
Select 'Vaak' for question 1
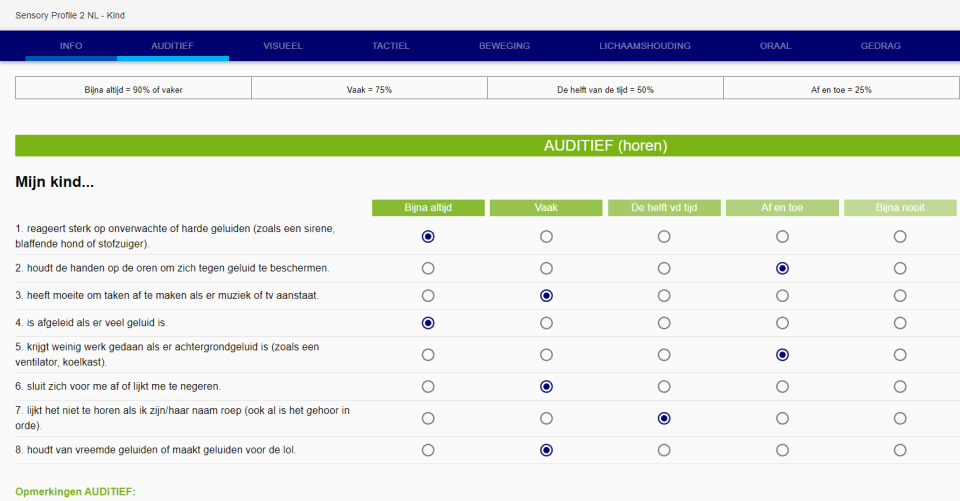[546, 237]
